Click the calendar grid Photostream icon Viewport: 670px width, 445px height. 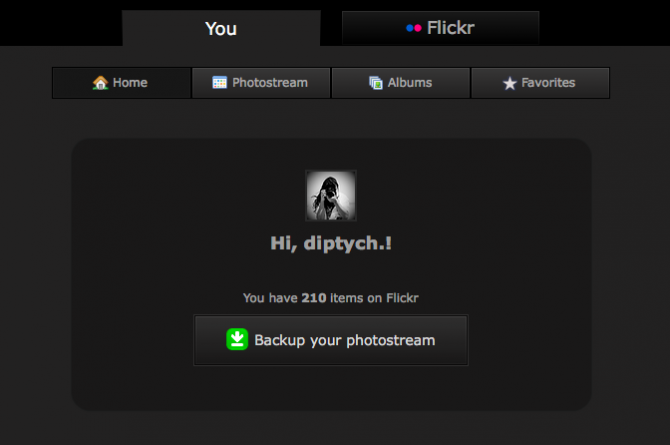[220, 82]
